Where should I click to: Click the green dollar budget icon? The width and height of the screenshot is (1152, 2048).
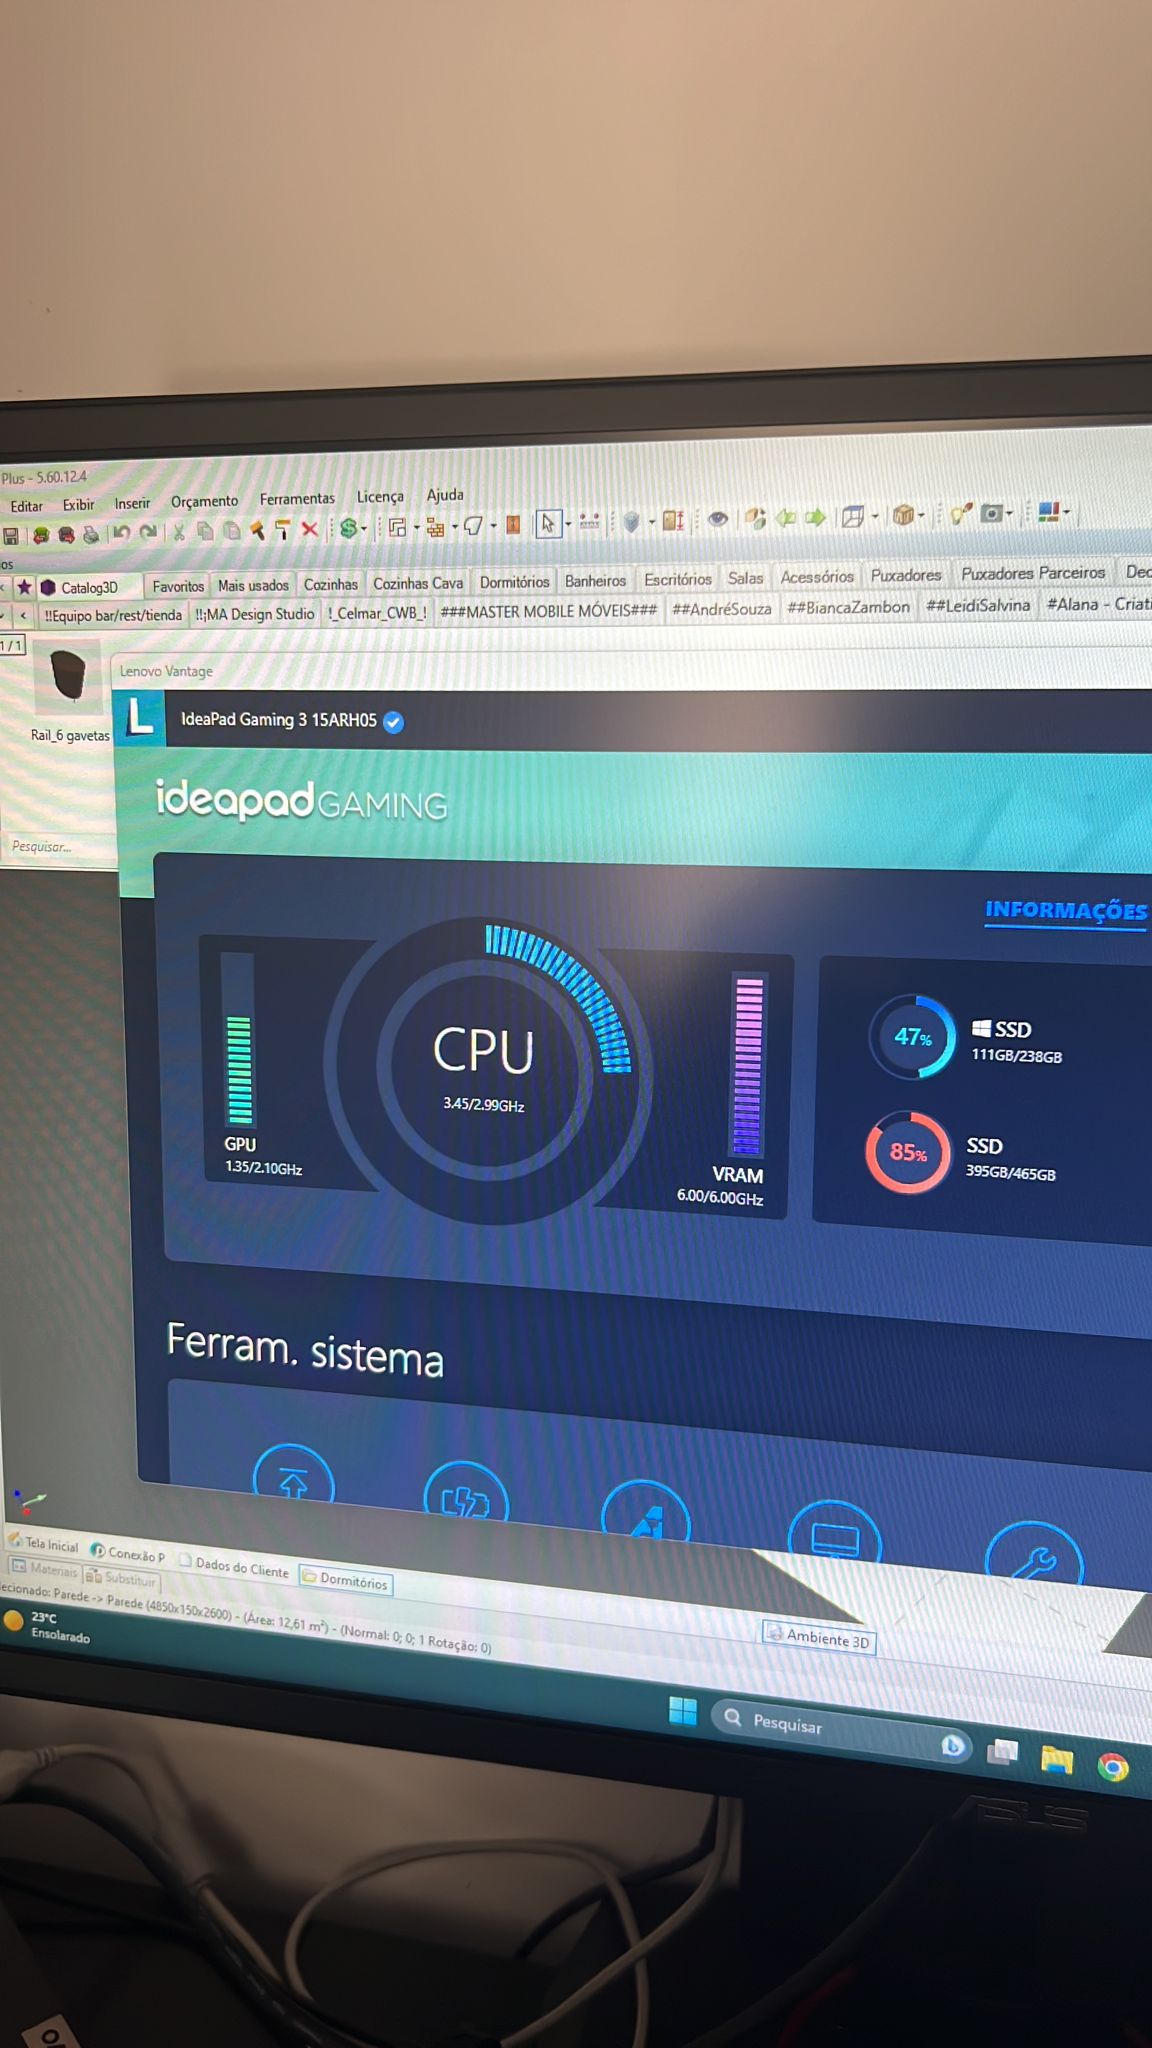click(x=348, y=528)
